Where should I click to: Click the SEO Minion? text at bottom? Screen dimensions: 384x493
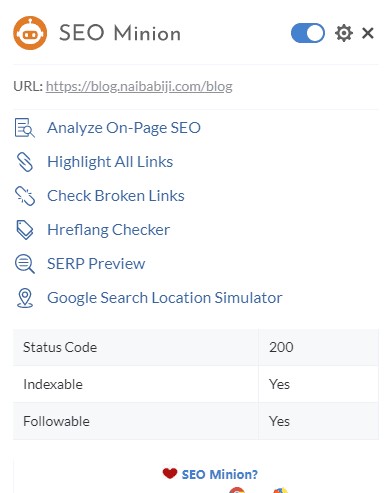(x=220, y=474)
